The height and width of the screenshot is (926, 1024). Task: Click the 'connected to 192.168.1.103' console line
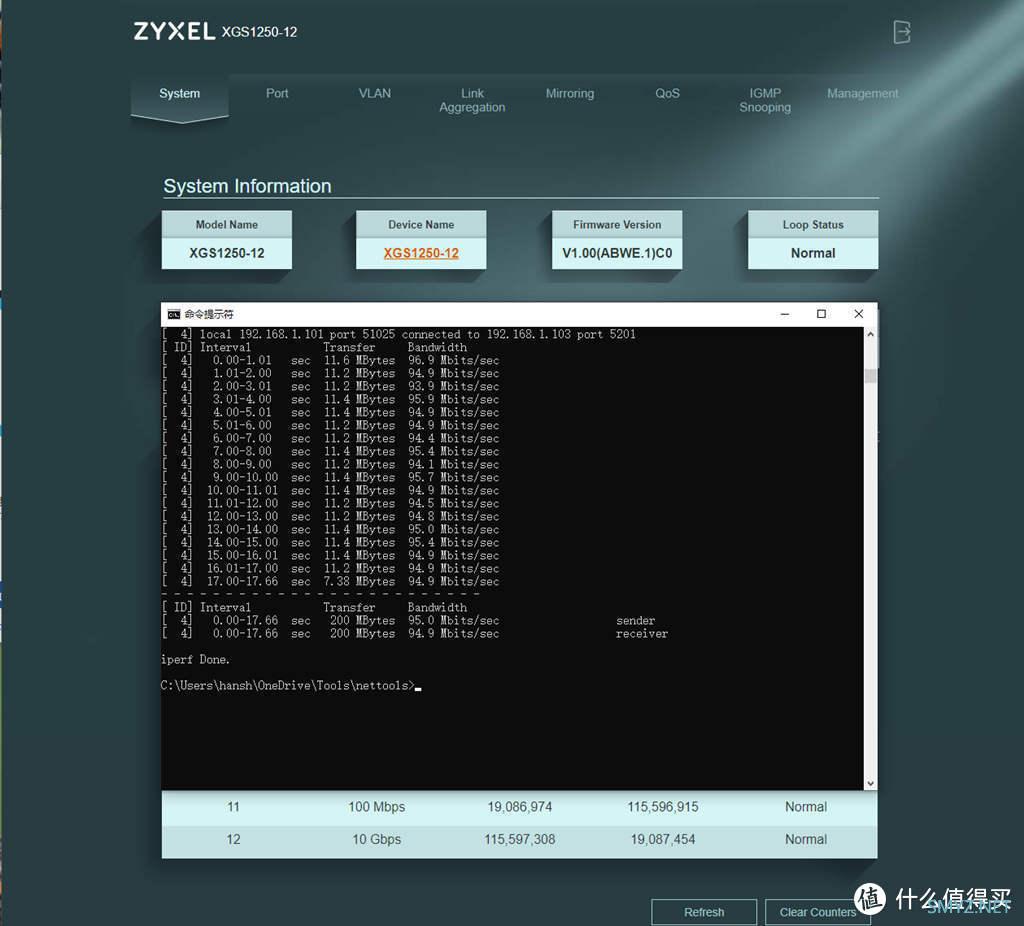398,334
